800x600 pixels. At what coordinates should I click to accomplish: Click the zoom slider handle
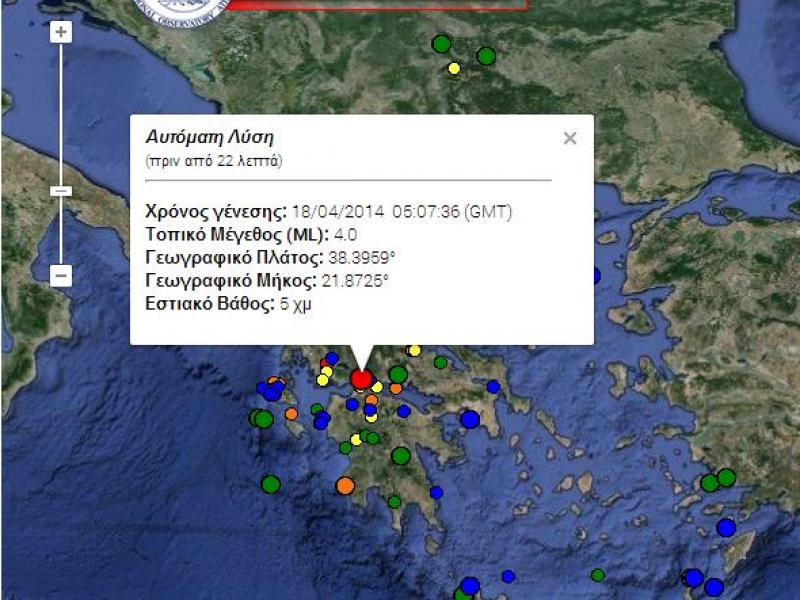(62, 190)
